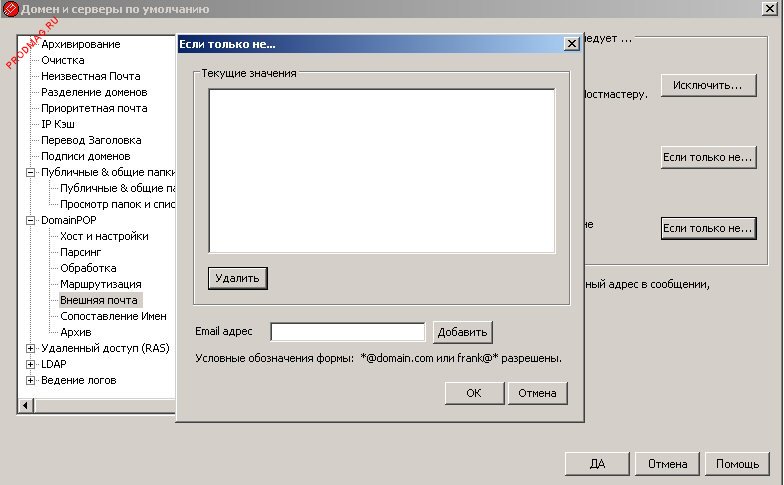This screenshot has width=784, height=485.
Task: Click the 'Удалить' button
Action: tap(238, 277)
